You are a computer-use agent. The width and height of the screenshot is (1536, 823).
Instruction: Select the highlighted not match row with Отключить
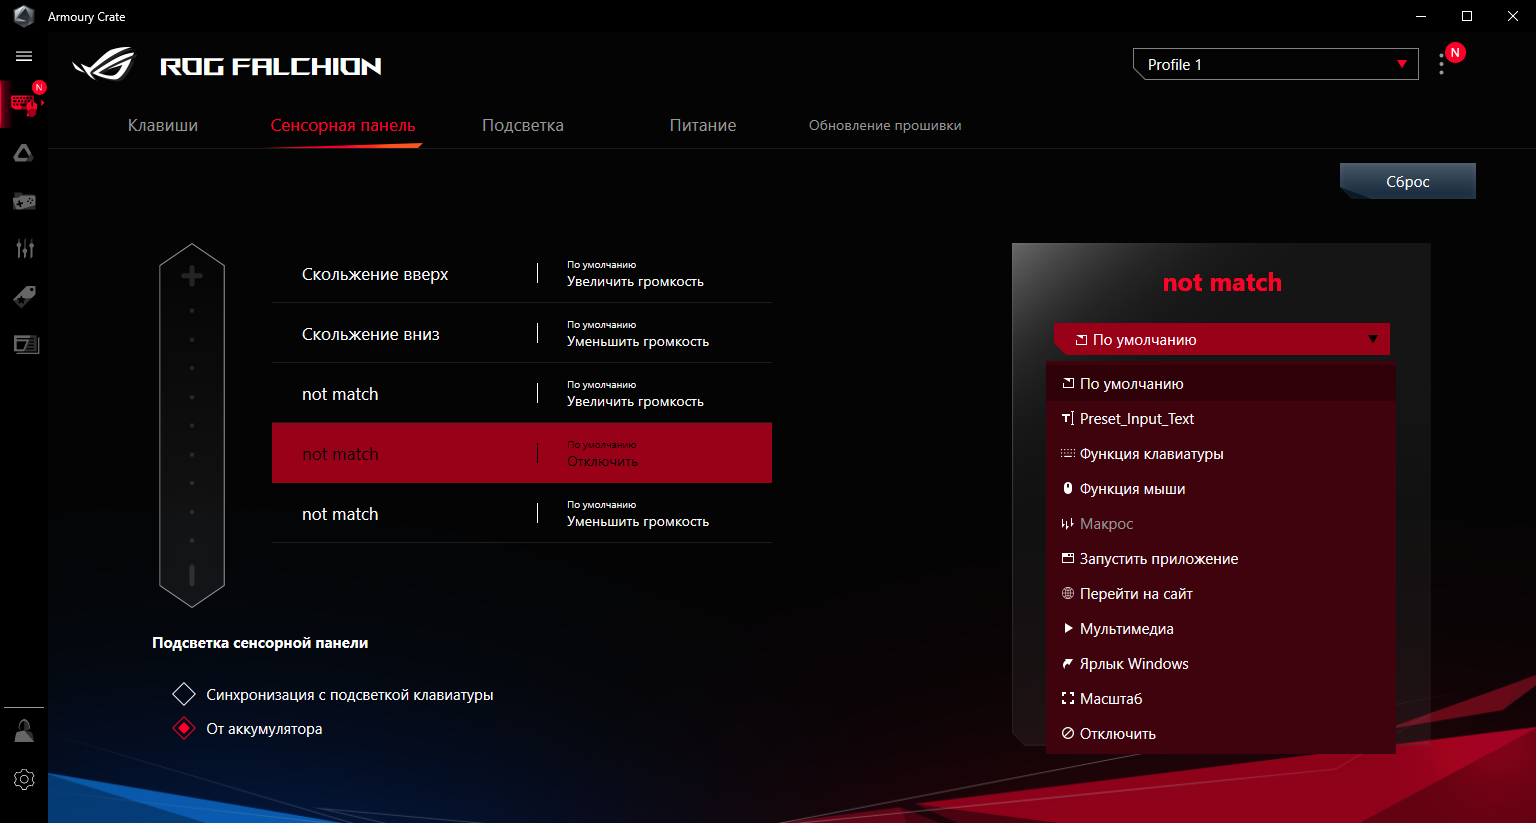click(x=522, y=453)
